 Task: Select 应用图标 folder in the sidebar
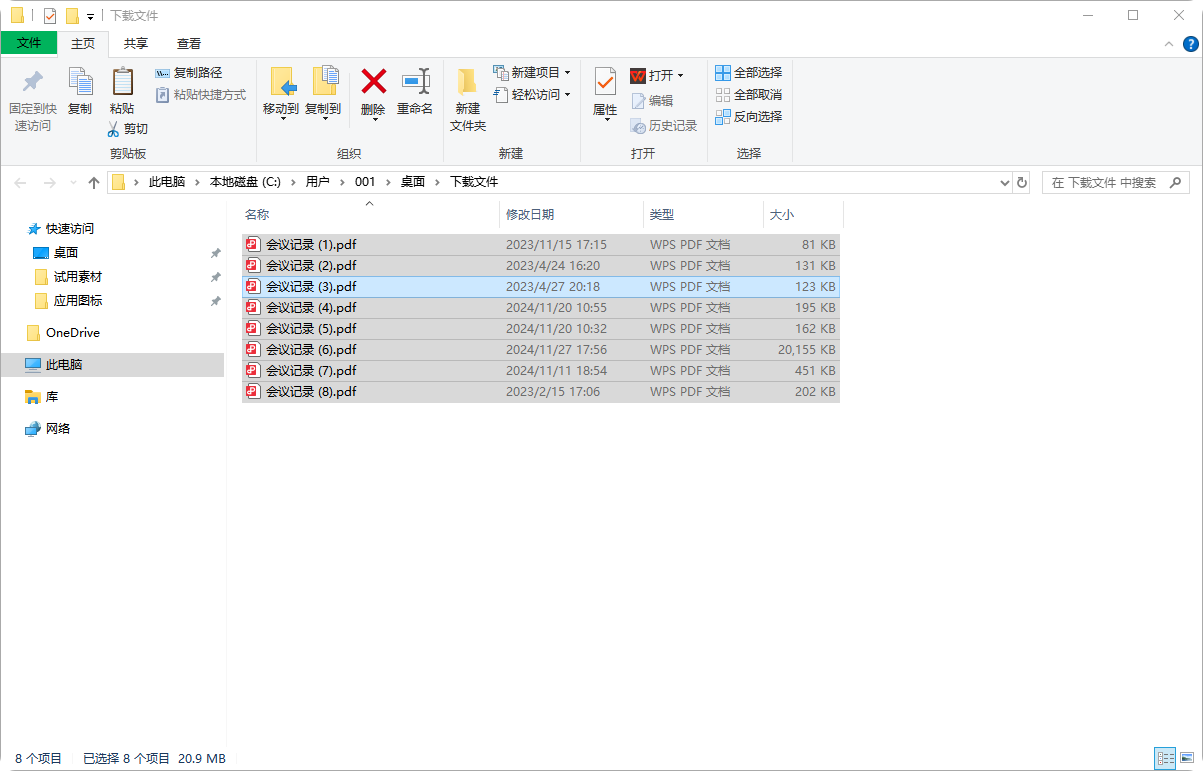tap(78, 301)
